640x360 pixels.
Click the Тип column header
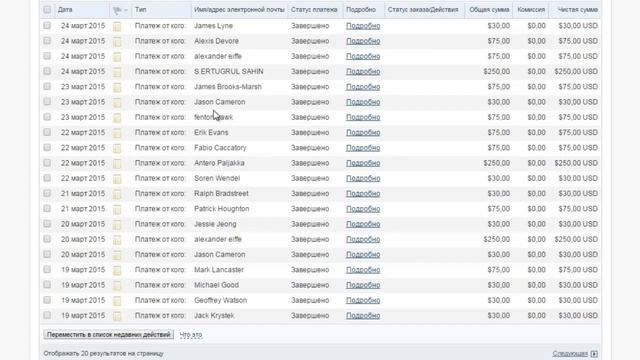[x=140, y=9]
